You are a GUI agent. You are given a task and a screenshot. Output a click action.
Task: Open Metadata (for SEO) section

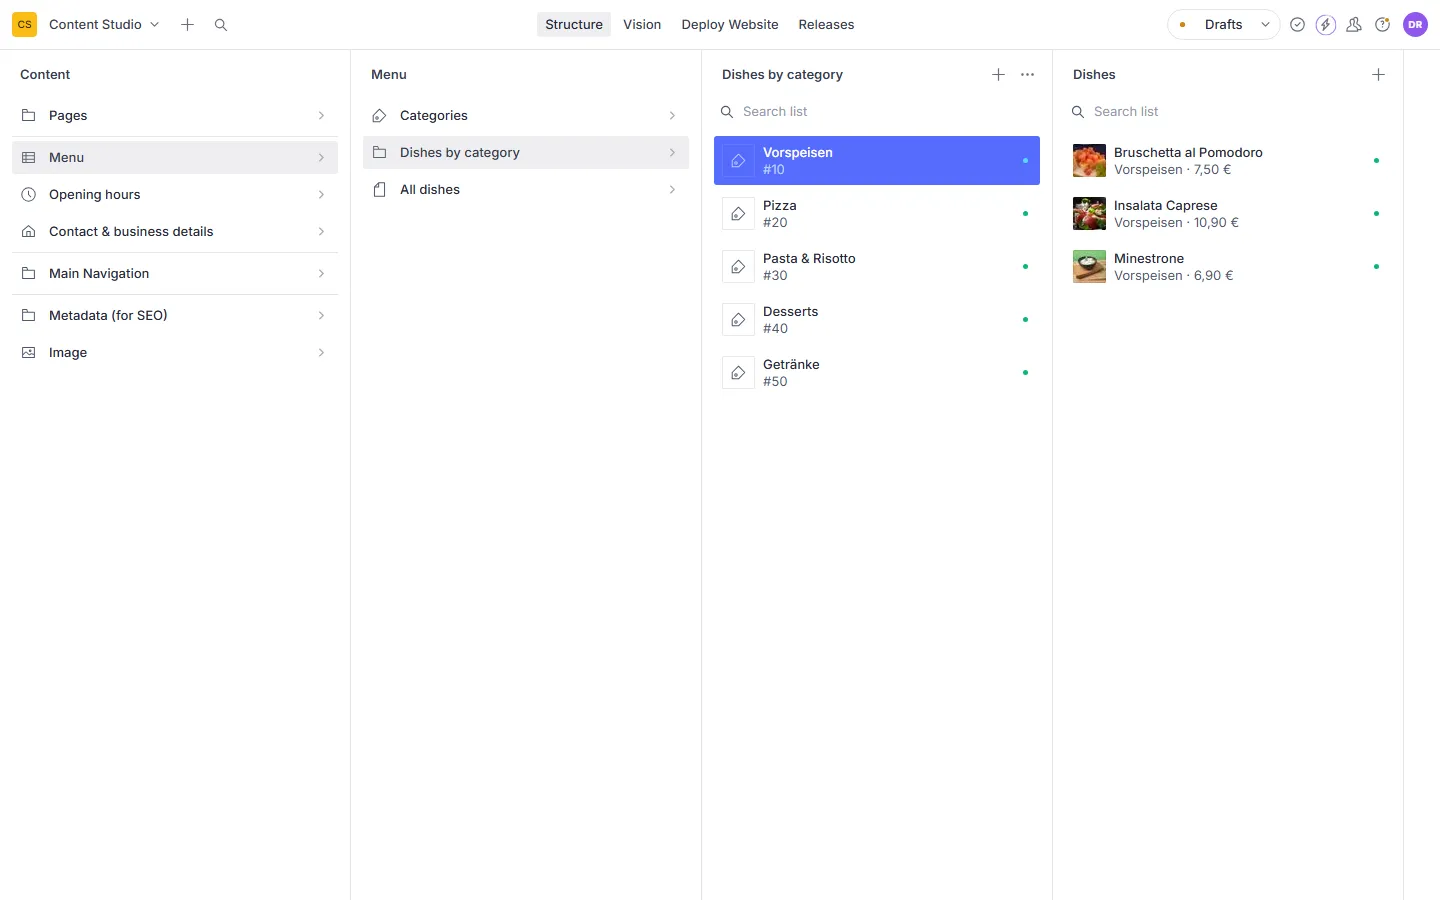175,315
